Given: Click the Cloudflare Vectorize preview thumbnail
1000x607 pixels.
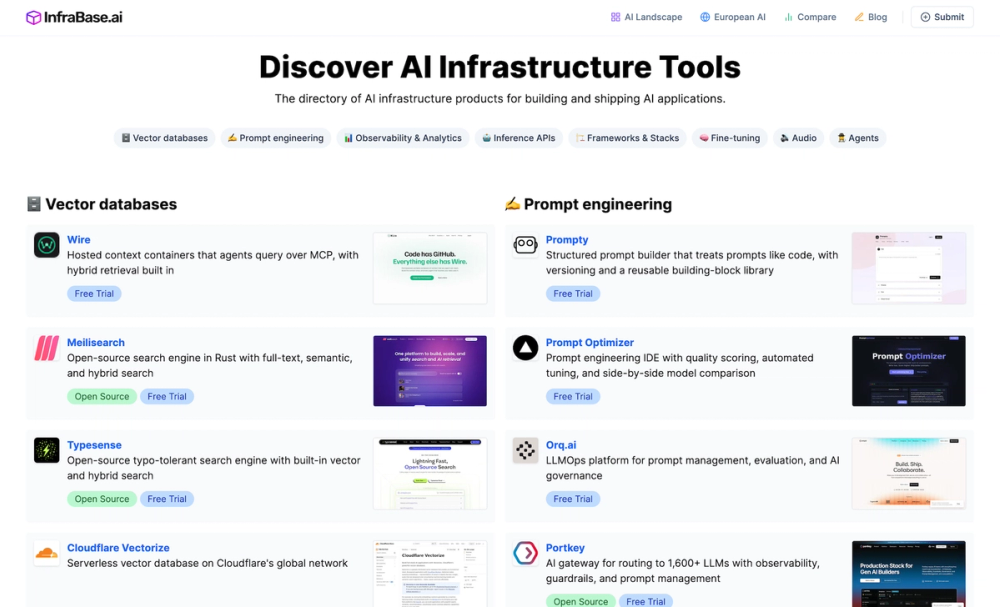Looking at the screenshot, I should click(x=430, y=574).
